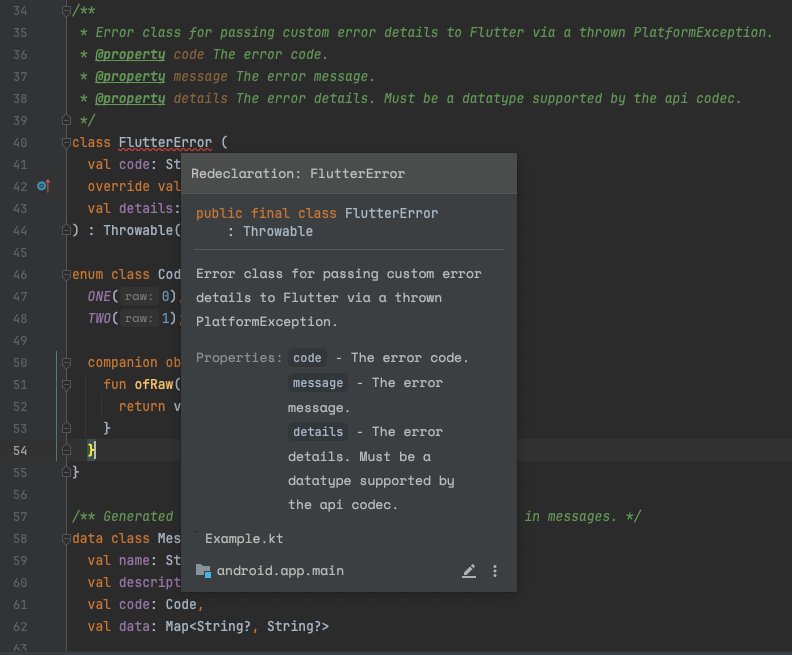Click the 'Properties:' label in the popup
The image size is (792, 655).
tap(239, 358)
